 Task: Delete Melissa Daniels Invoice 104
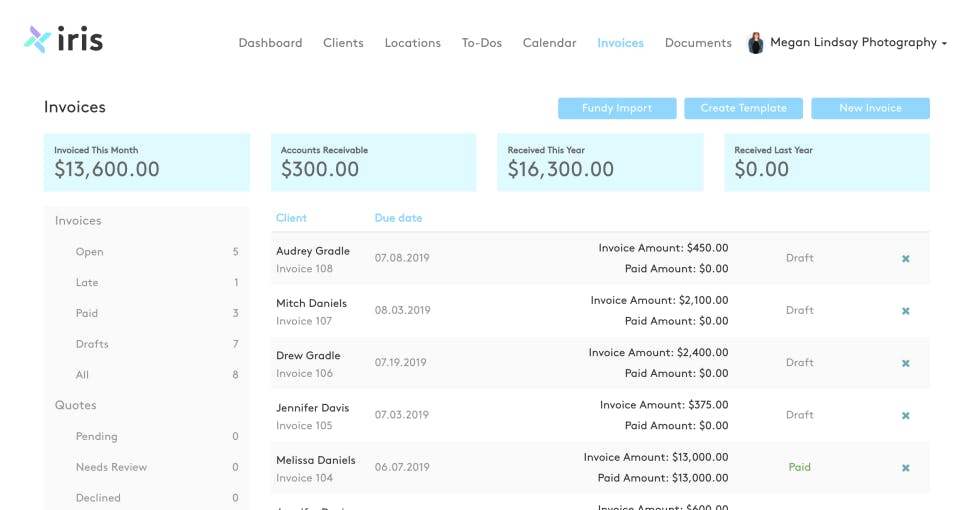tap(906, 468)
